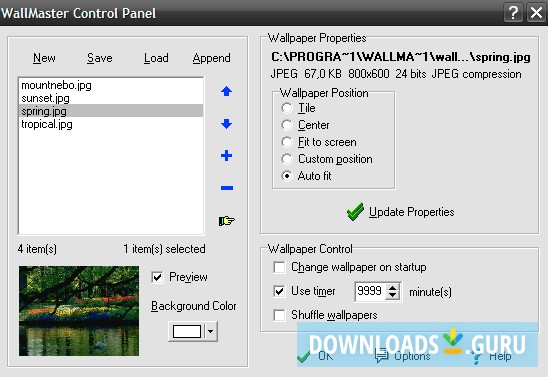
Task: Click the white background color swatch
Action: tap(187, 331)
